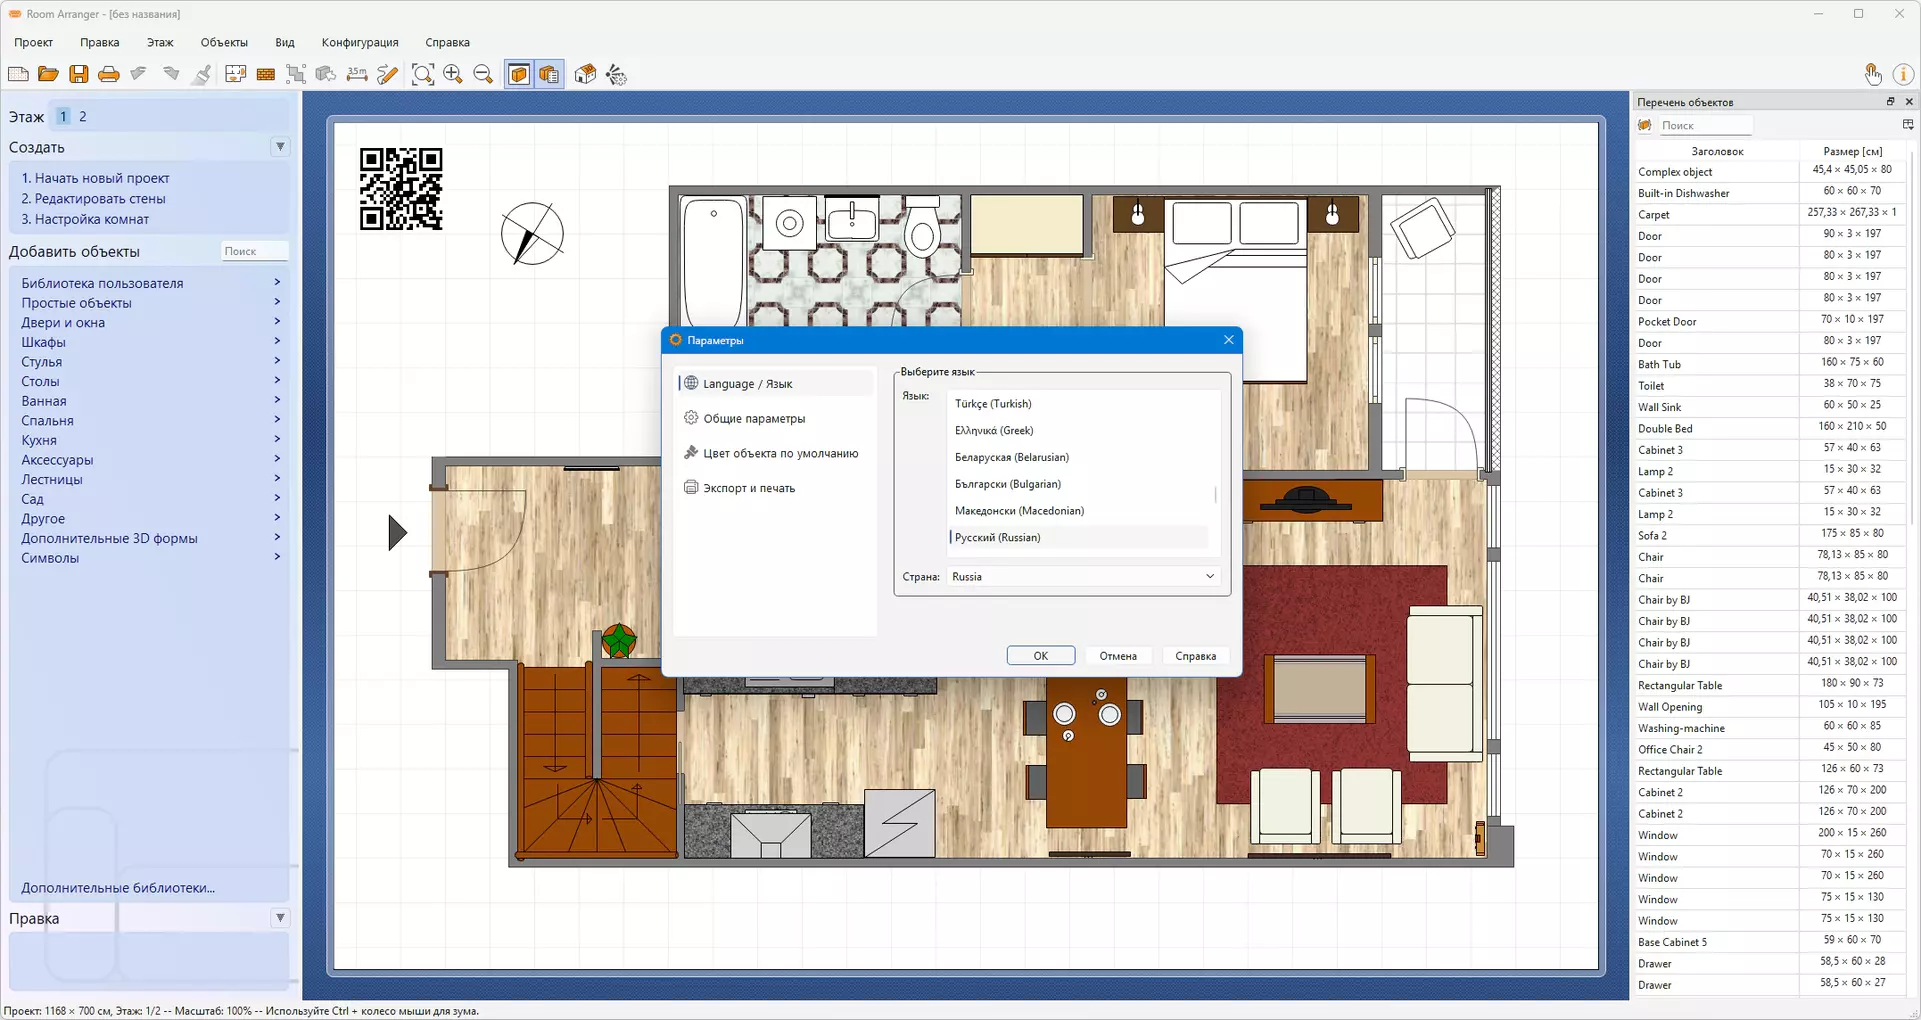Open the table columns dropdown in object list
The width and height of the screenshot is (1921, 1020).
point(1908,125)
